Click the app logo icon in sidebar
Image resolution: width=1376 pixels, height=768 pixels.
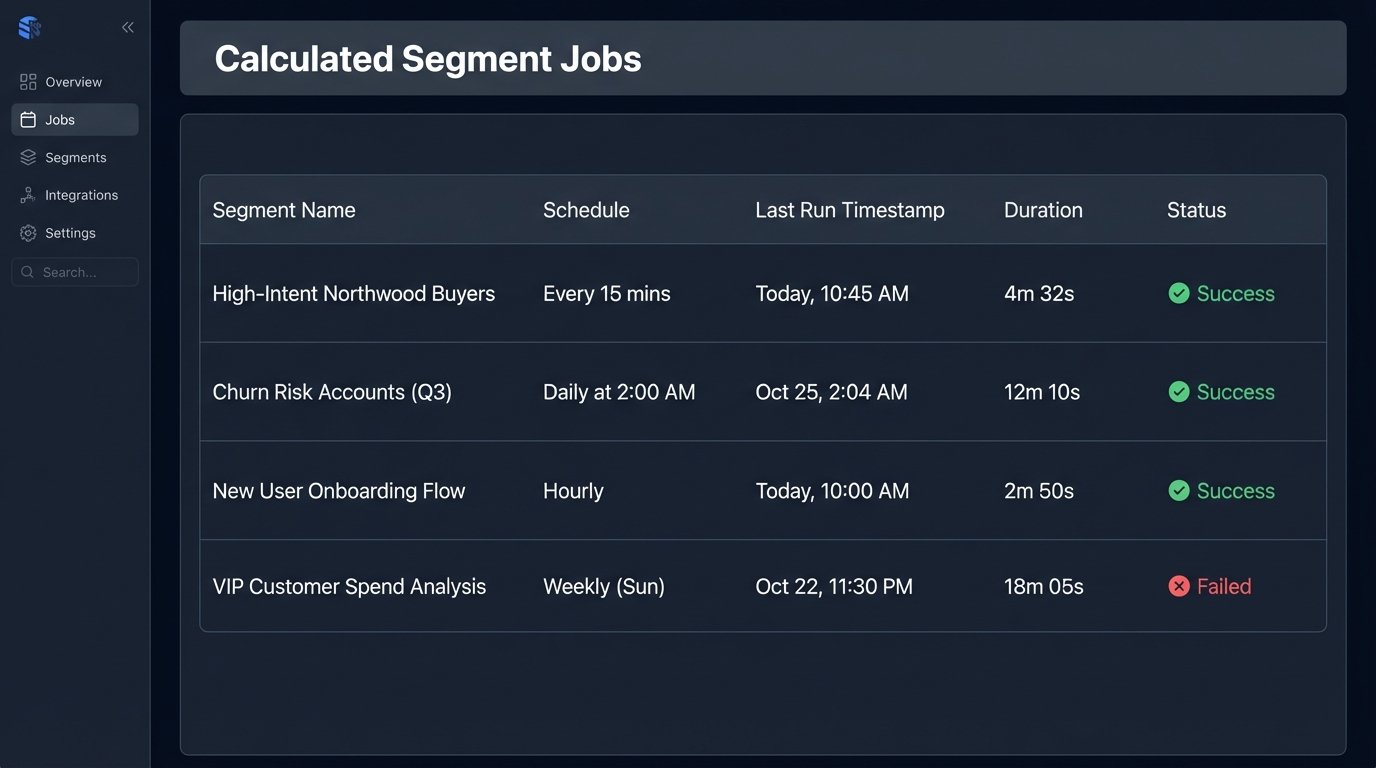coord(30,28)
